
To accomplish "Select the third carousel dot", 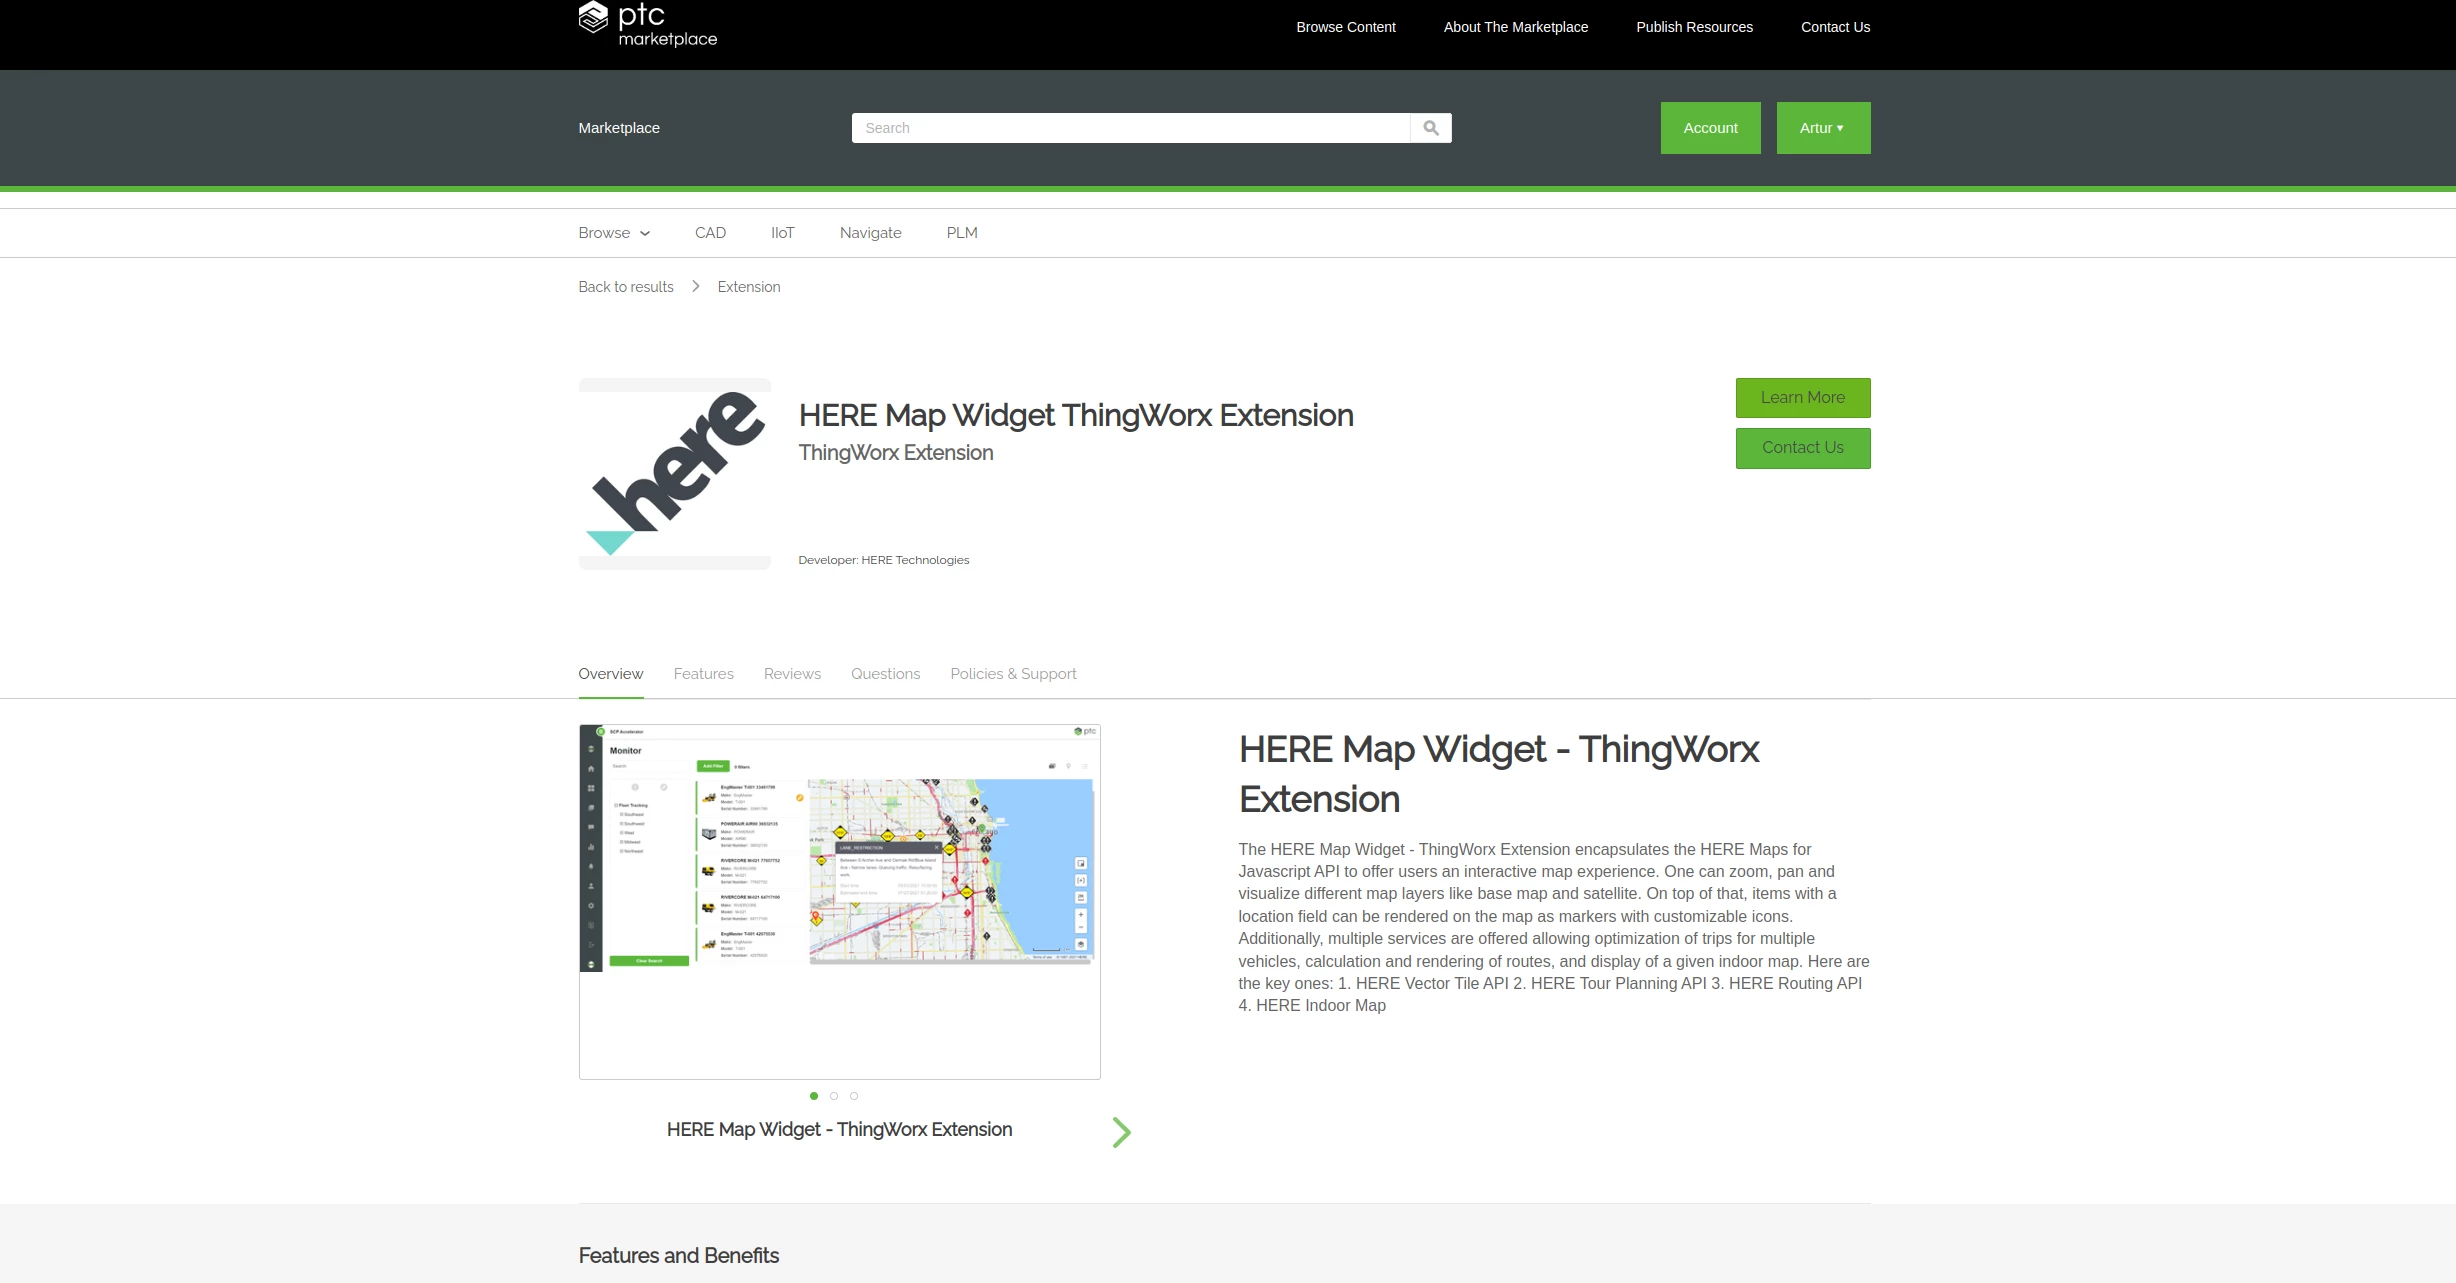I will point(854,1096).
